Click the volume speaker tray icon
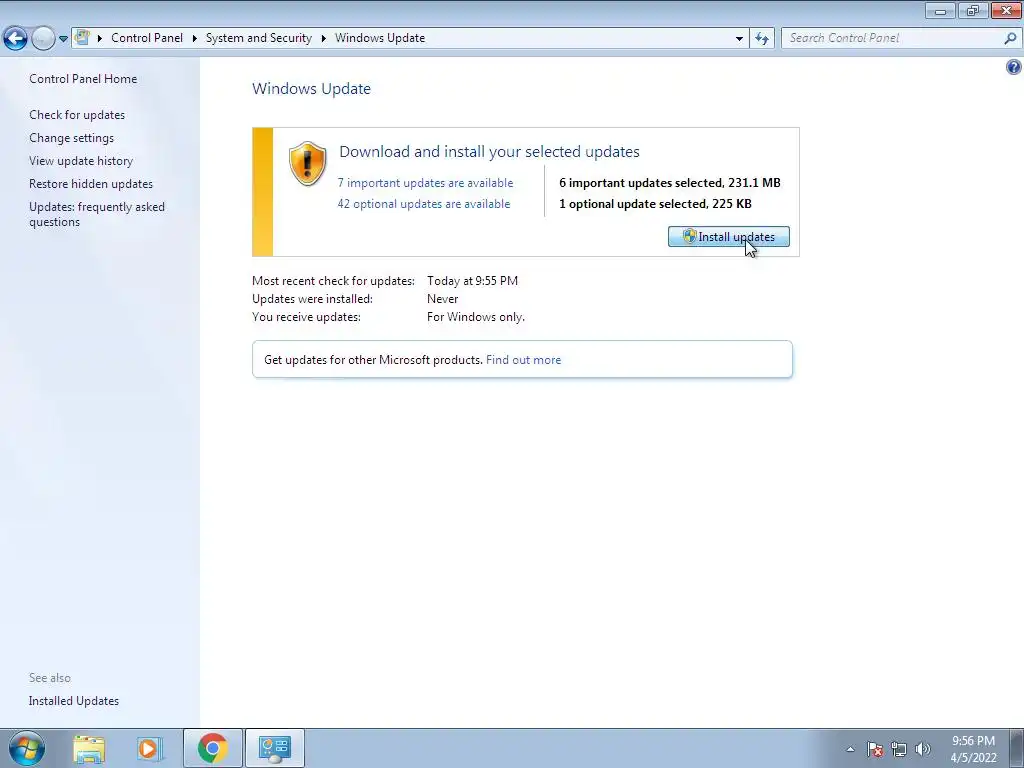1024x768 pixels. click(x=923, y=749)
